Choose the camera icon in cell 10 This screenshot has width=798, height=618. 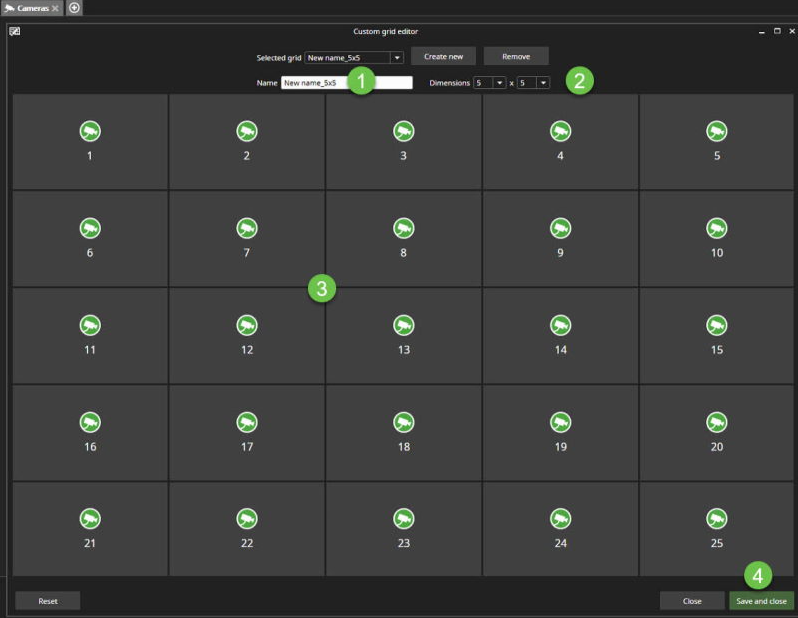click(x=717, y=228)
